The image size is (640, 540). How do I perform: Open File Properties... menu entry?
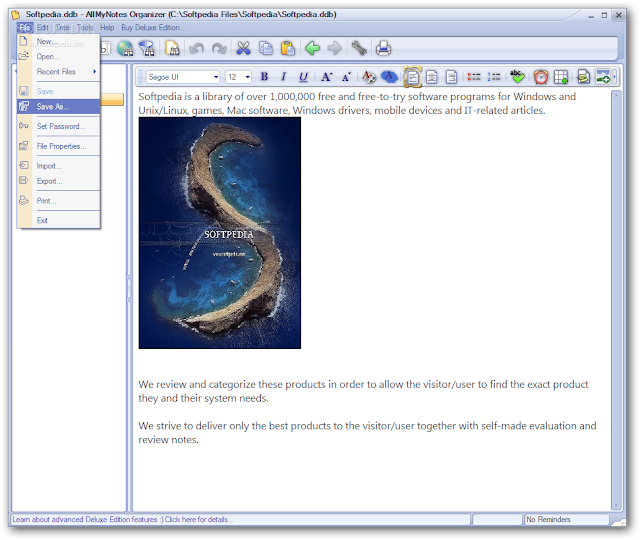(x=58, y=146)
